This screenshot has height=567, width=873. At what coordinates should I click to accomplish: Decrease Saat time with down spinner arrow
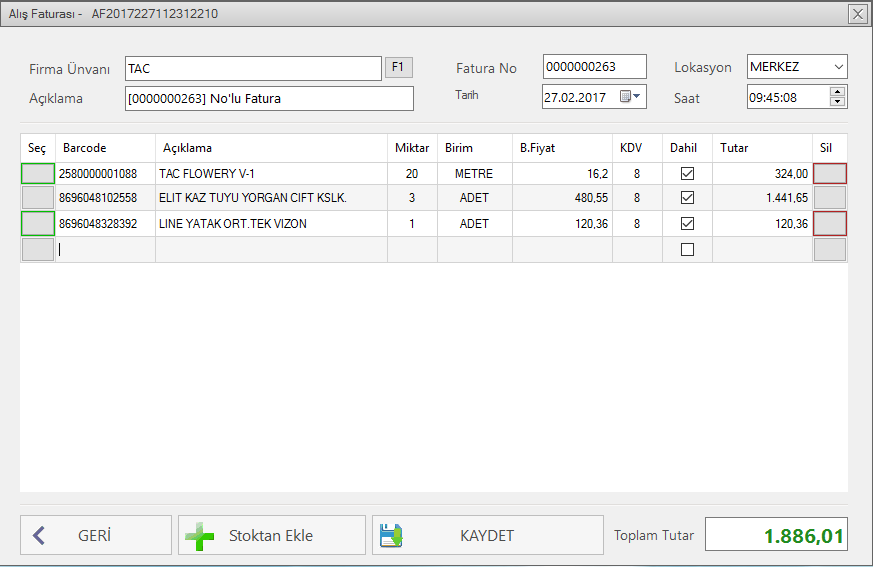pyautogui.click(x=838, y=102)
